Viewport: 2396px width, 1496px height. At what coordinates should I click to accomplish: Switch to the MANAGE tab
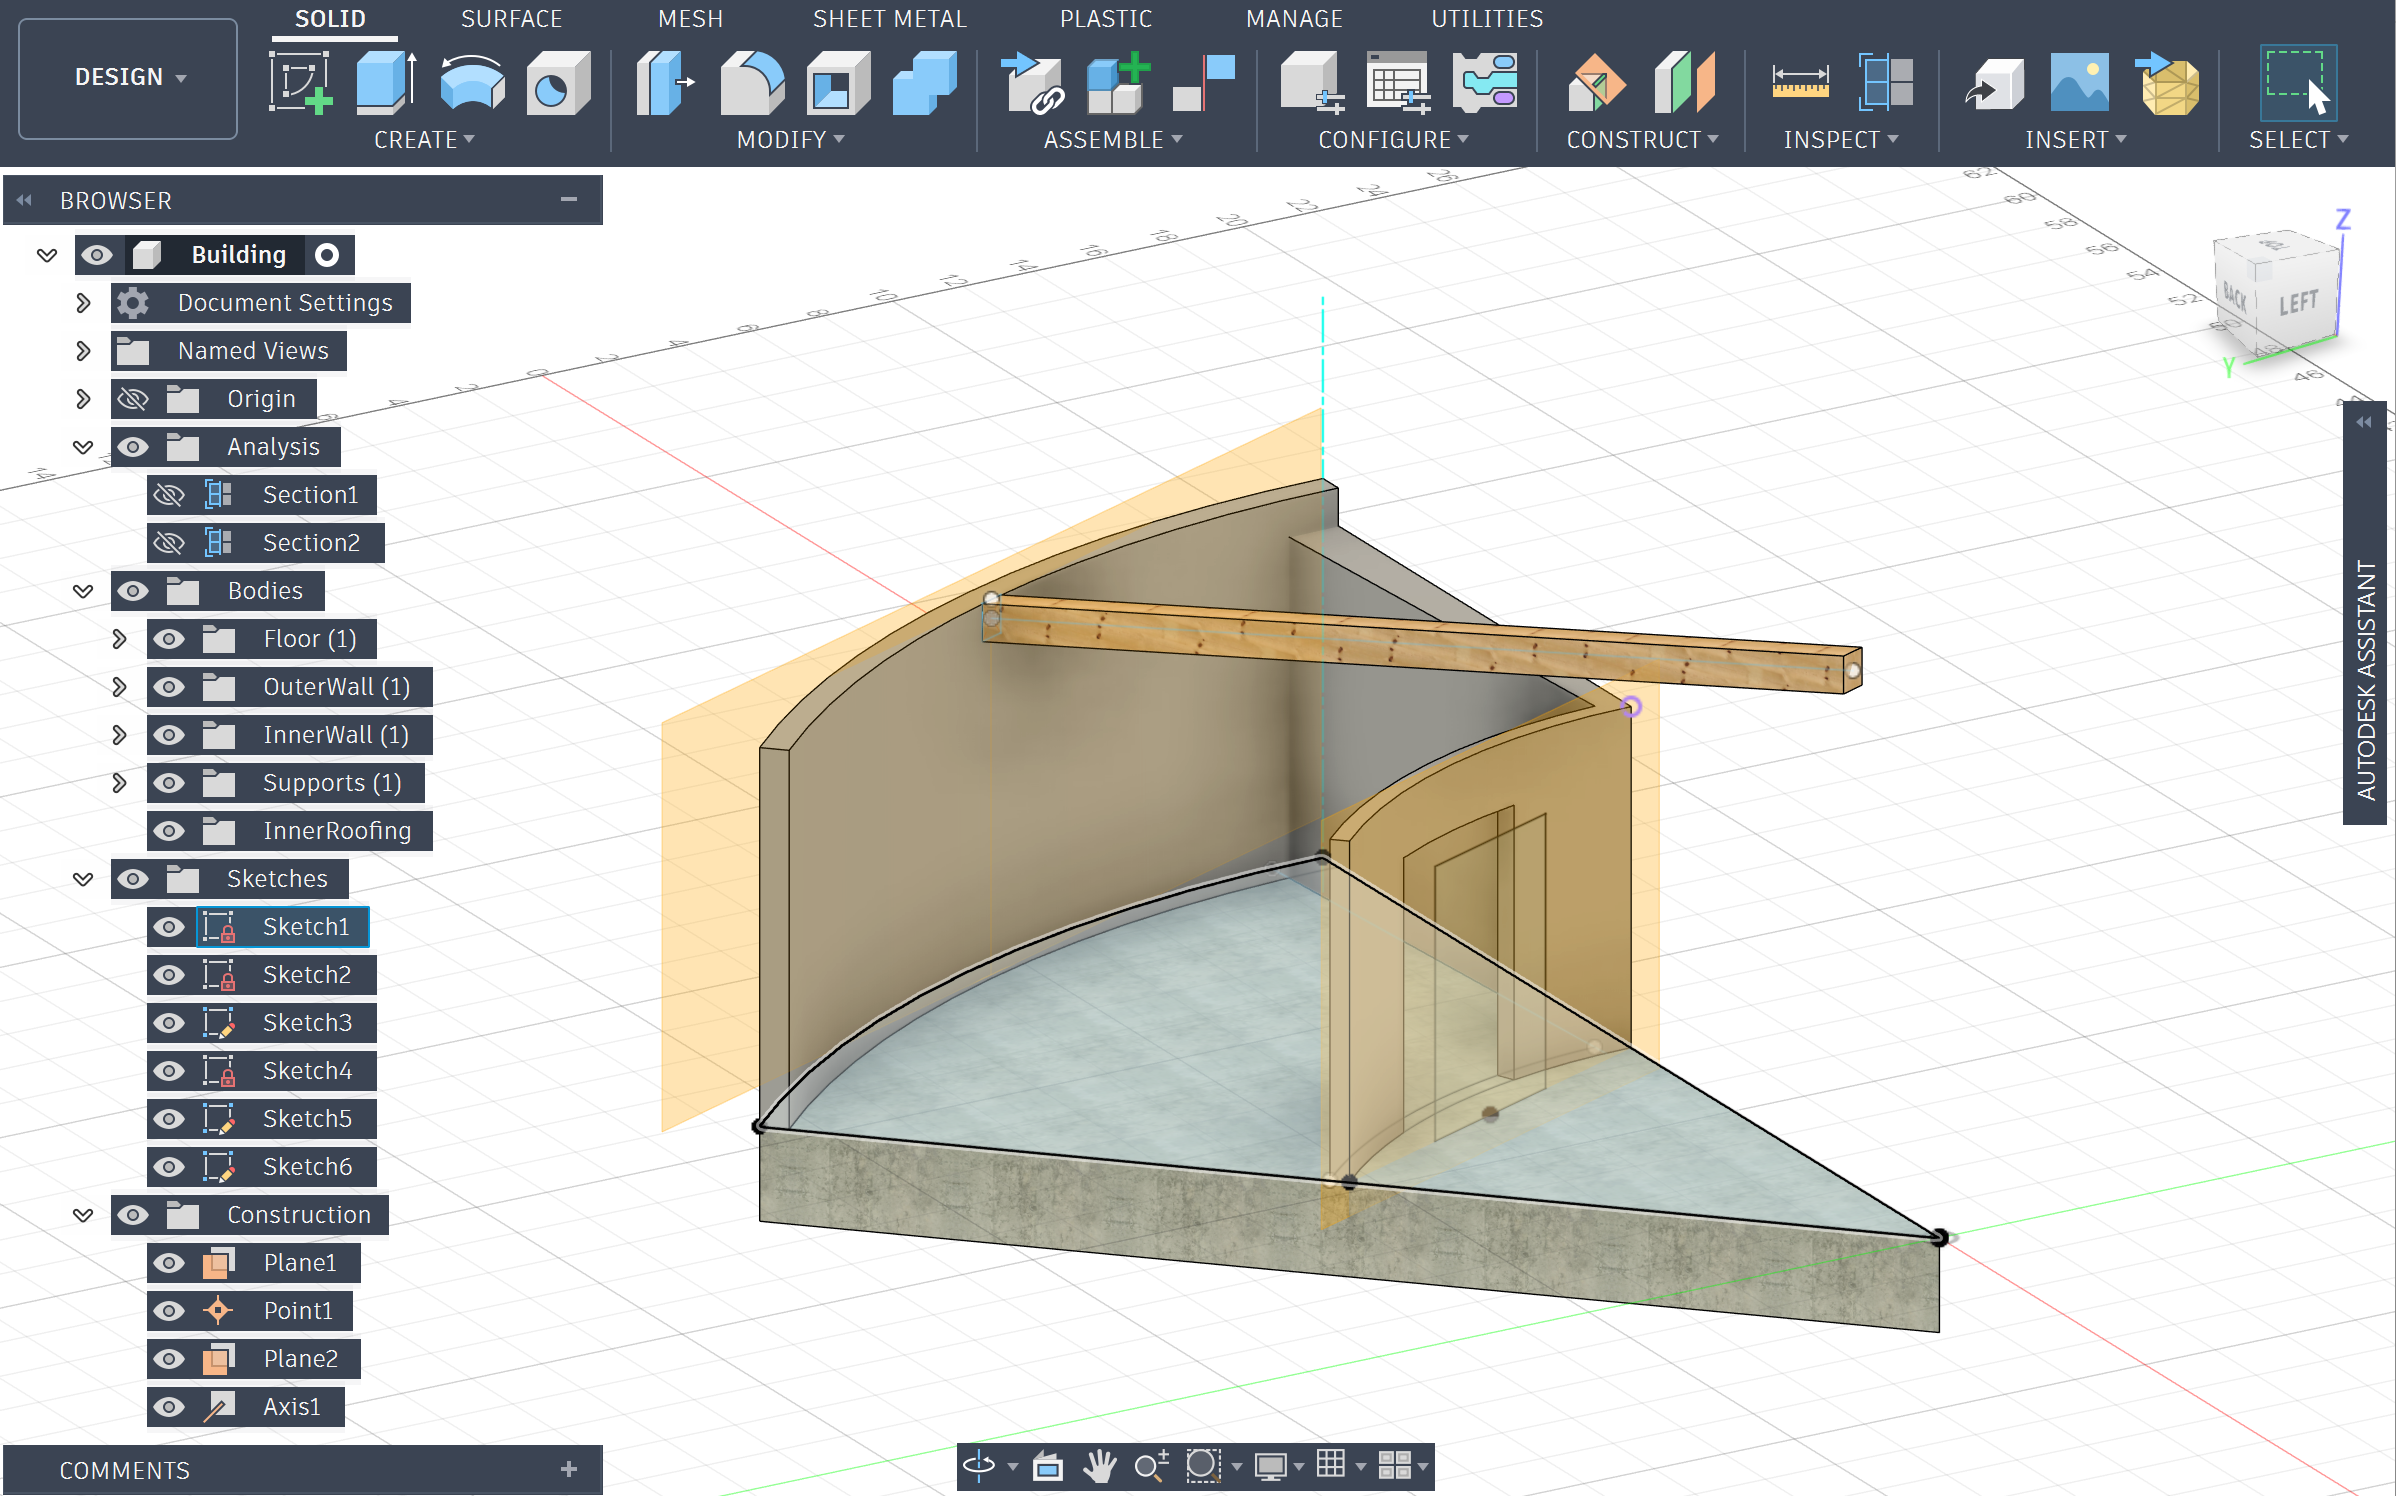tap(1294, 19)
